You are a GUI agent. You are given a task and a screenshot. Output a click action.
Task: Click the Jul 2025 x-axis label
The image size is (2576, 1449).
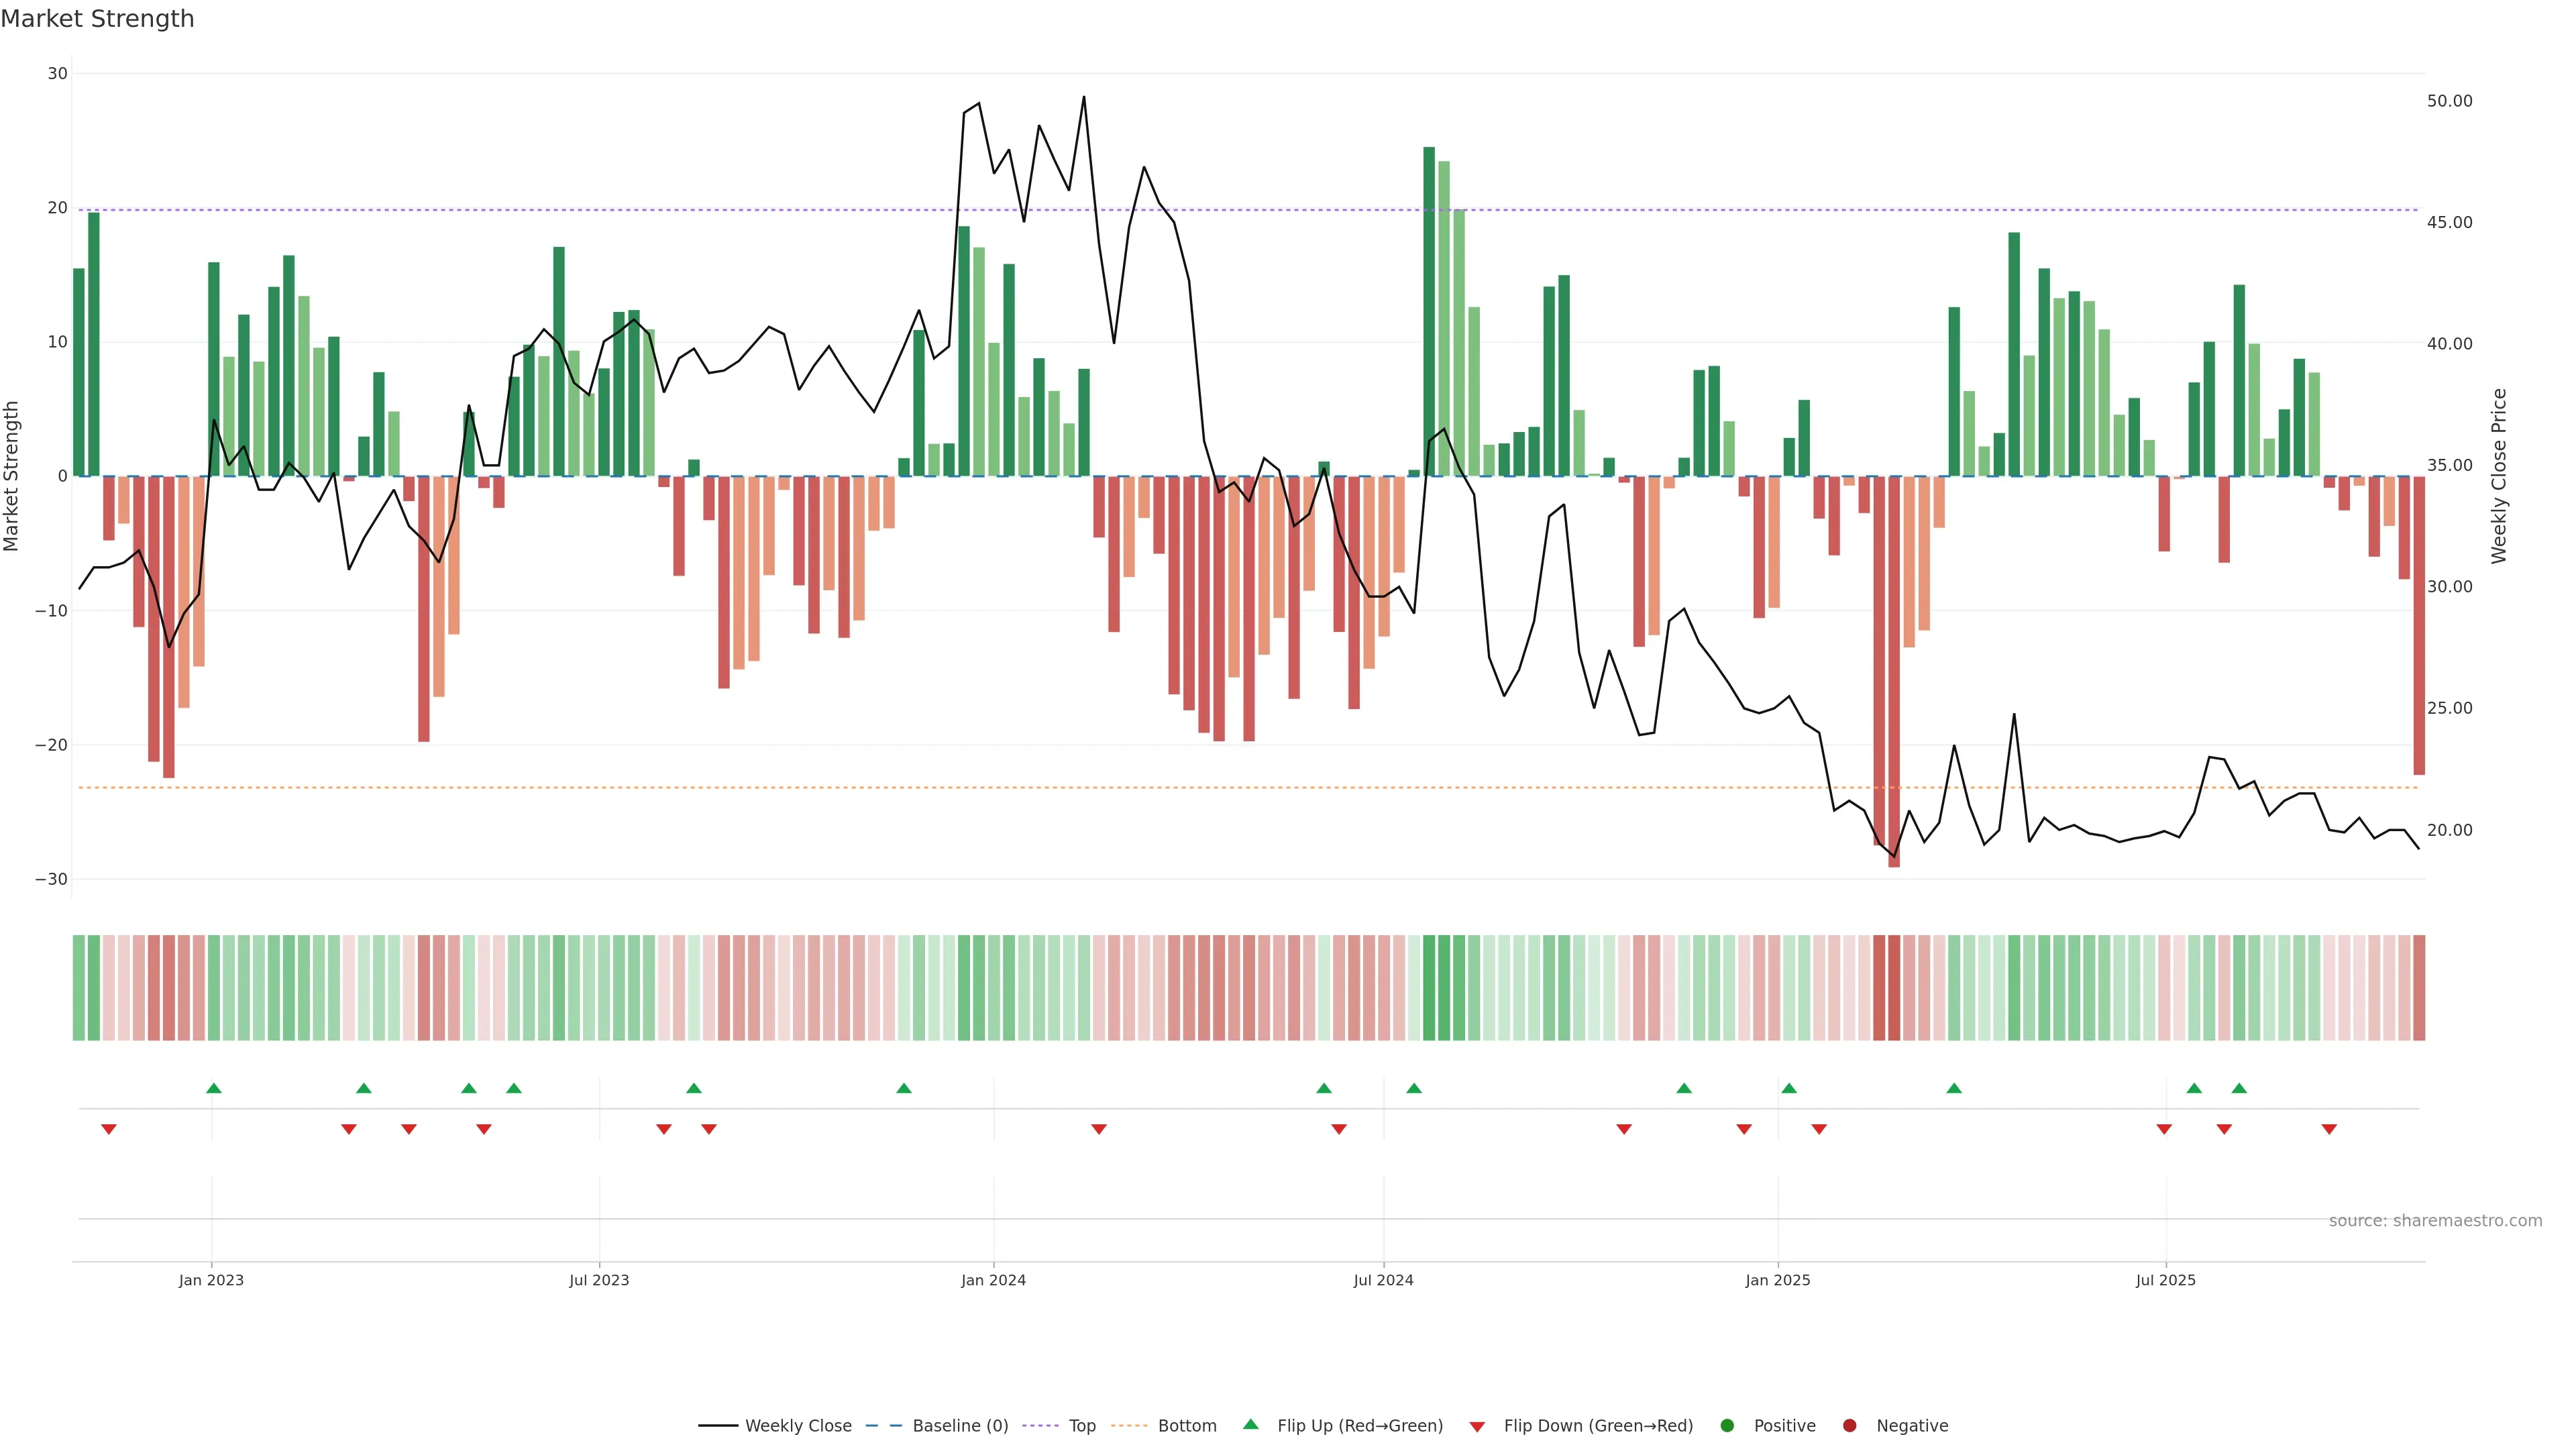2165,1280
